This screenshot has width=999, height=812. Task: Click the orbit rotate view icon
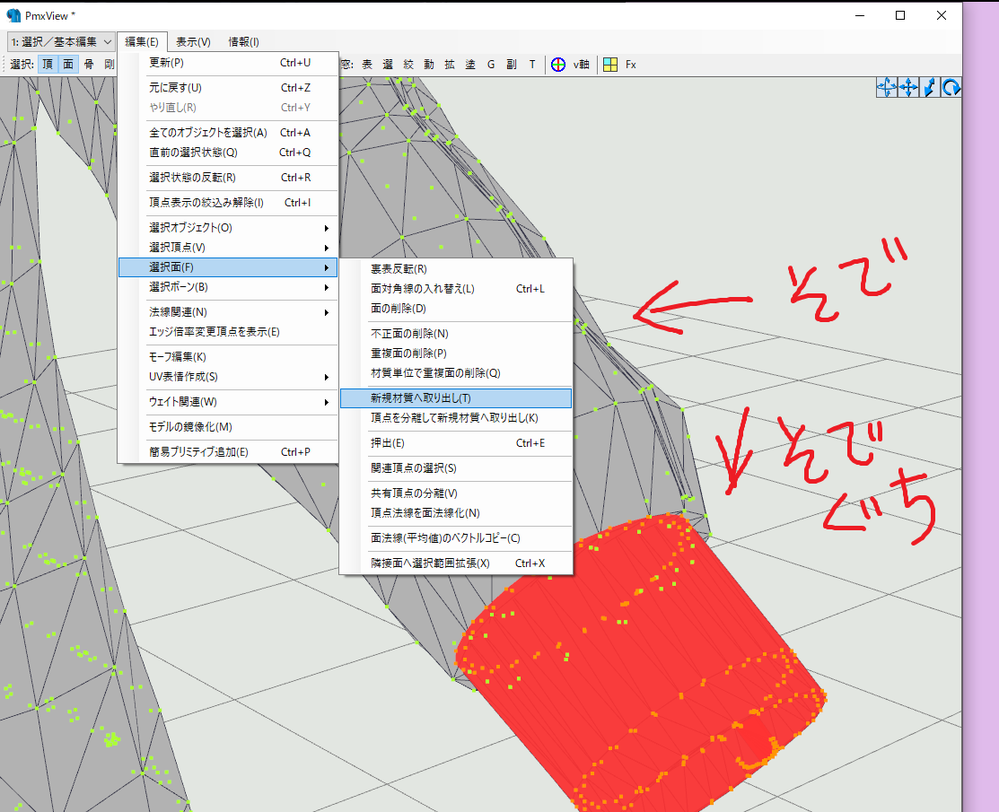tap(886, 88)
